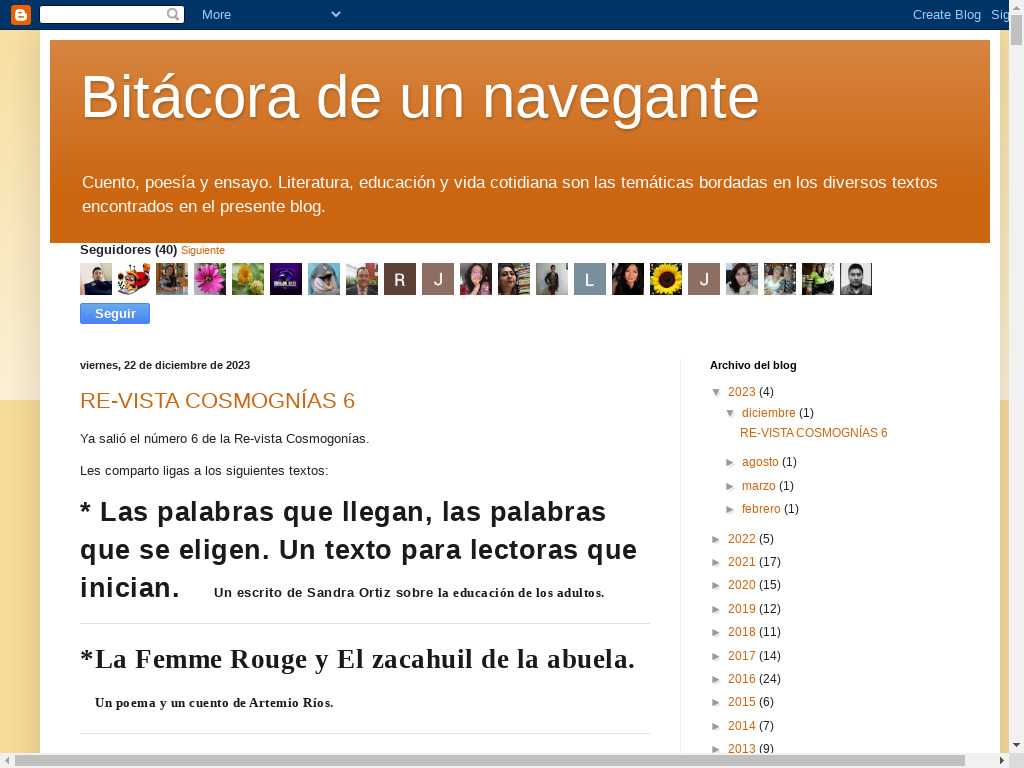
Task: Open the 2016 archive link
Action: click(x=741, y=679)
